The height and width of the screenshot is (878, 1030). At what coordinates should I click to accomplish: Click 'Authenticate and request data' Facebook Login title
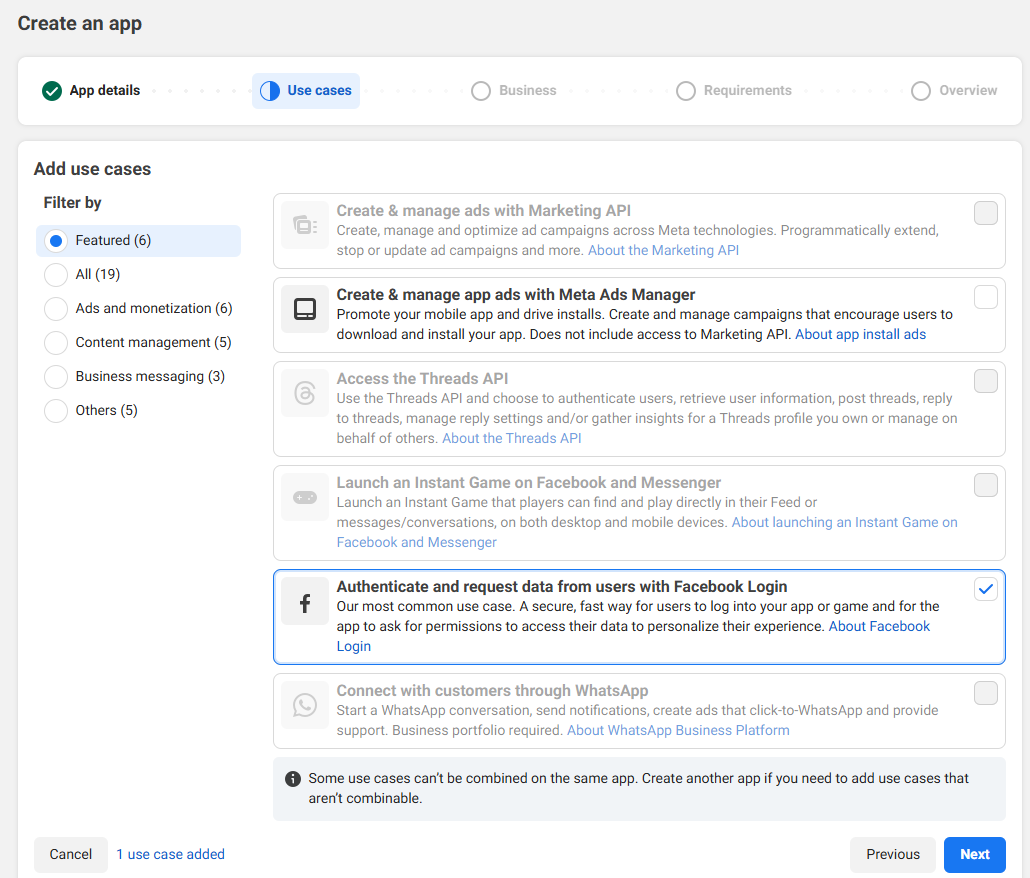pyautogui.click(x=562, y=587)
